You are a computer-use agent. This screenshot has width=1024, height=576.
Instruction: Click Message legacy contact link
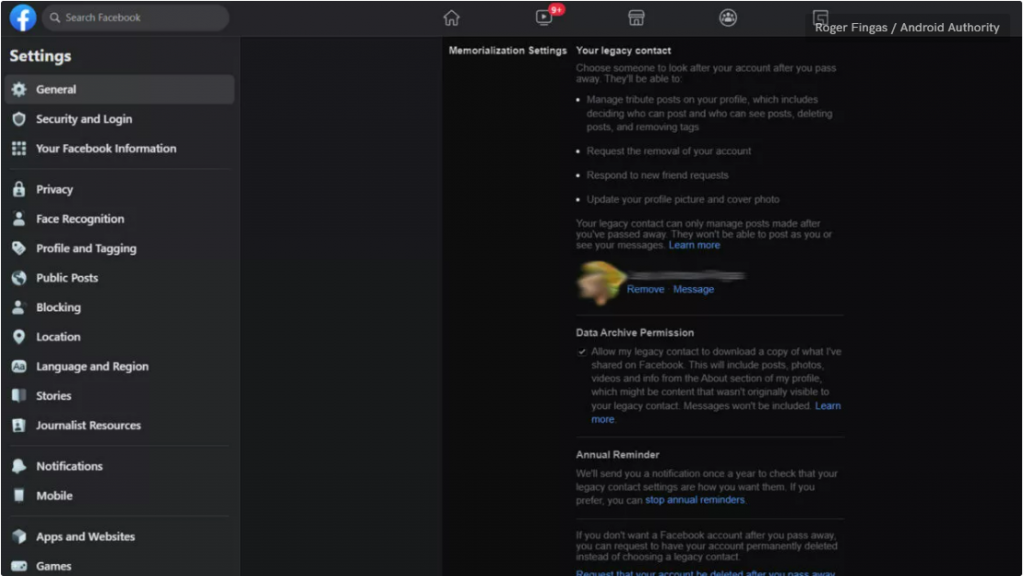[x=693, y=289]
